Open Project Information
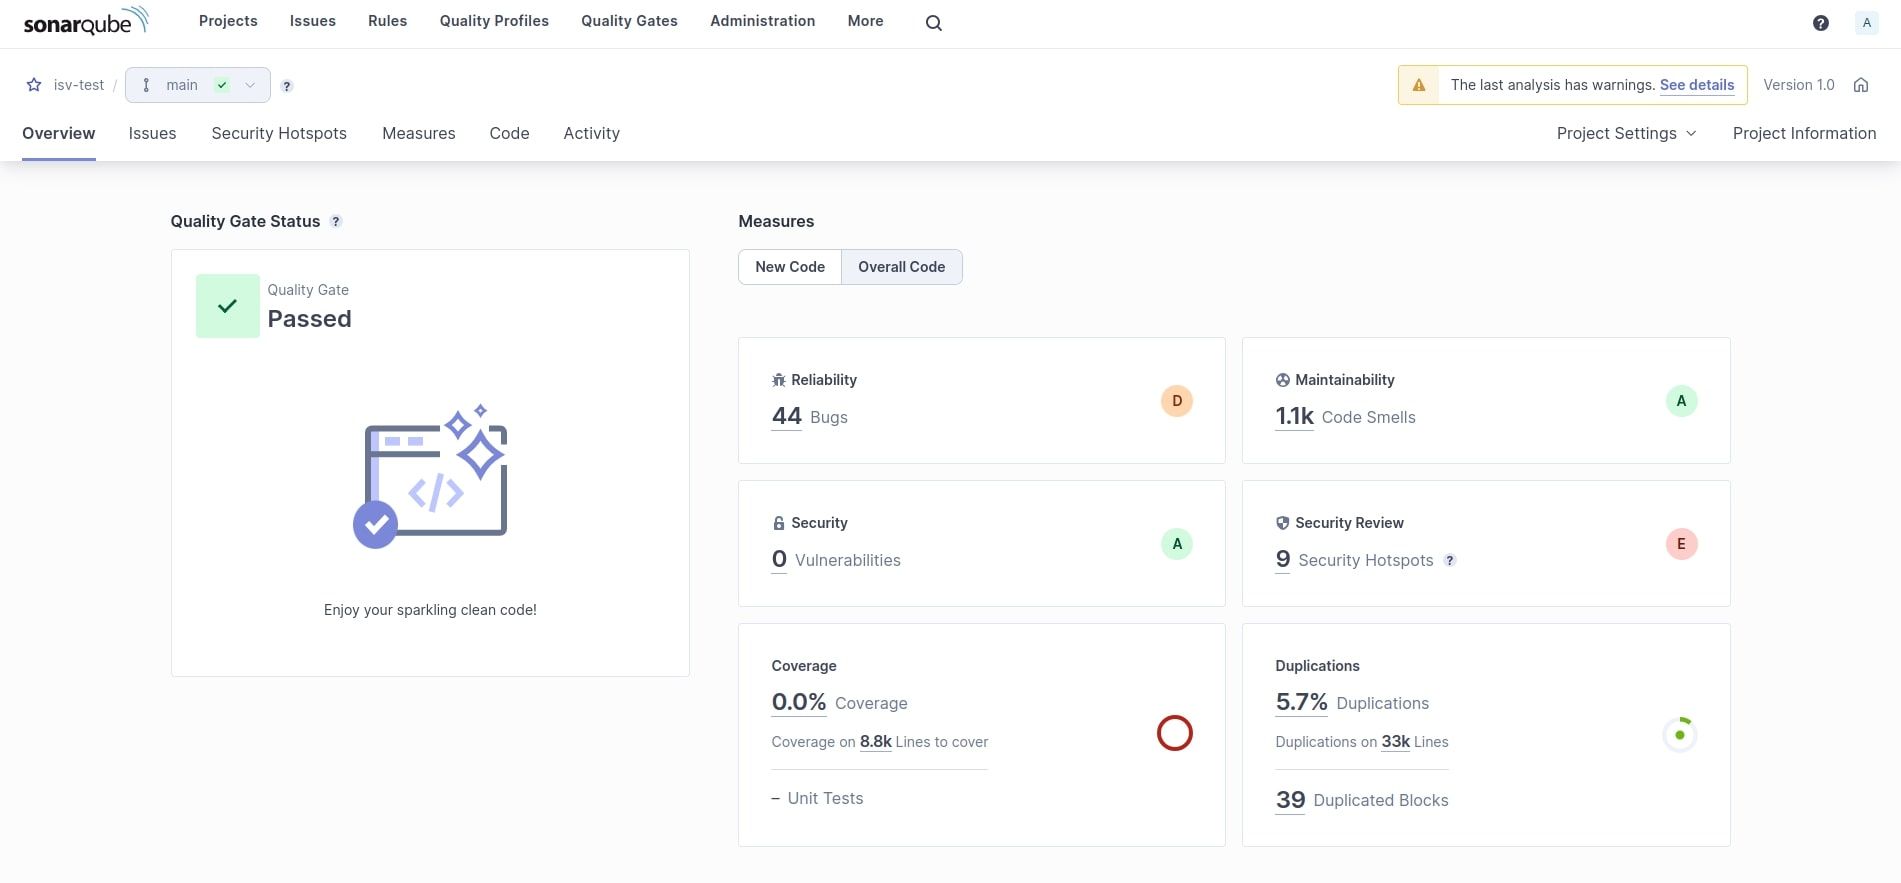The image size is (1901, 883). click(1804, 133)
